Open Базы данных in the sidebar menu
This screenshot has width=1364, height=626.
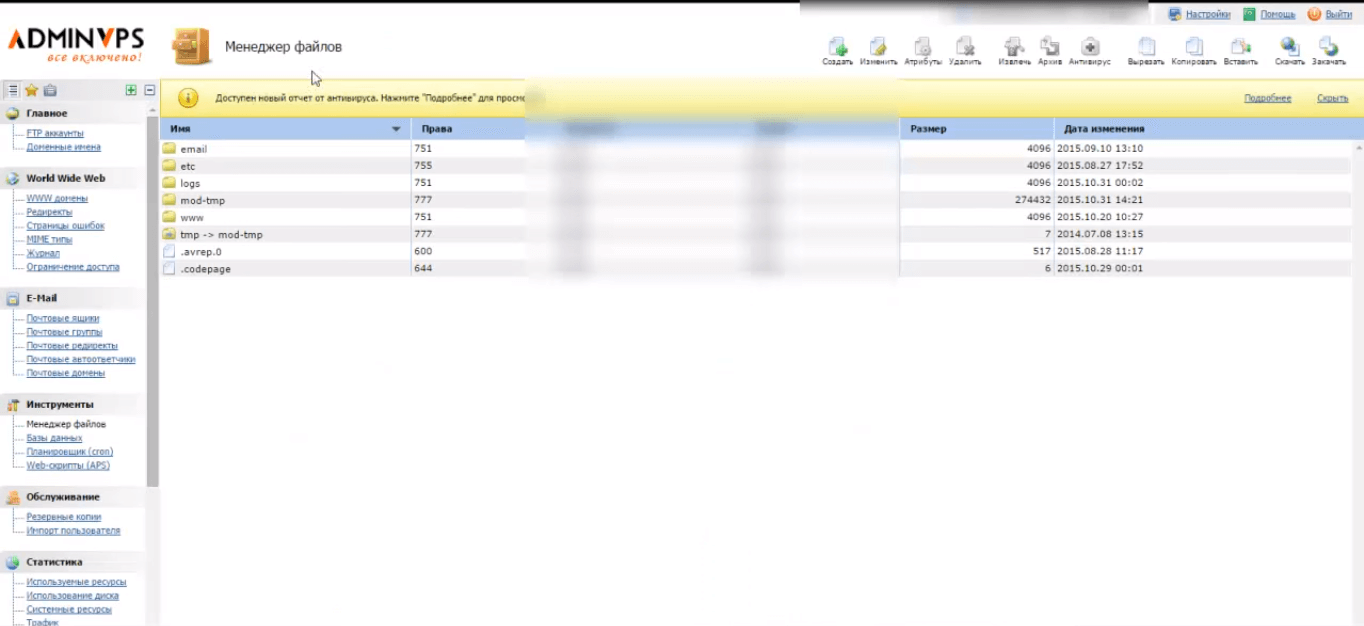54,438
